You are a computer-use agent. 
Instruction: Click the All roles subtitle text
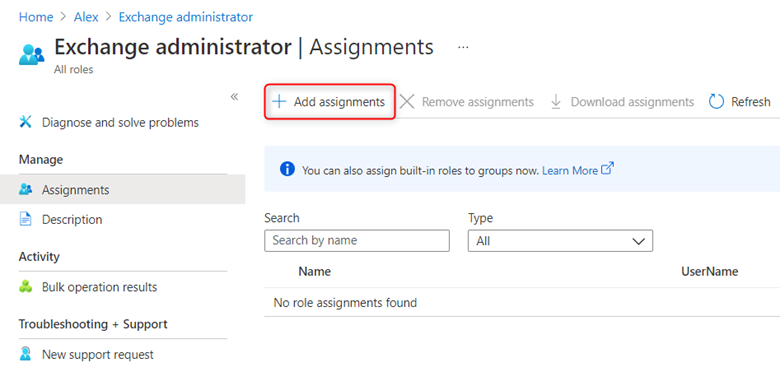pos(73,70)
